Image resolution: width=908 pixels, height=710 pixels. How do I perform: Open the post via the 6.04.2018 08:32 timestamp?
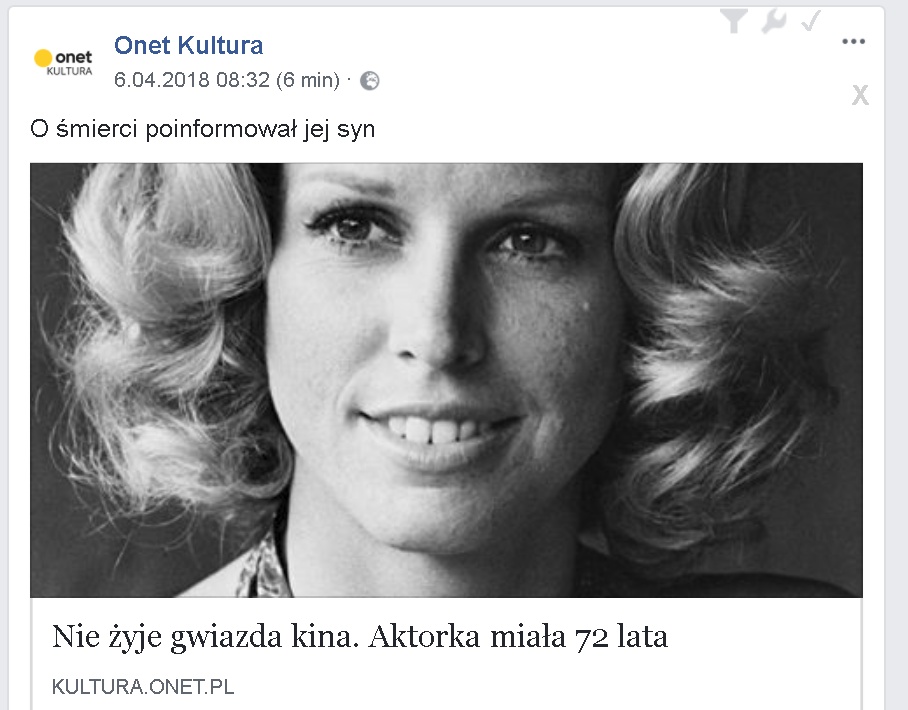(192, 79)
